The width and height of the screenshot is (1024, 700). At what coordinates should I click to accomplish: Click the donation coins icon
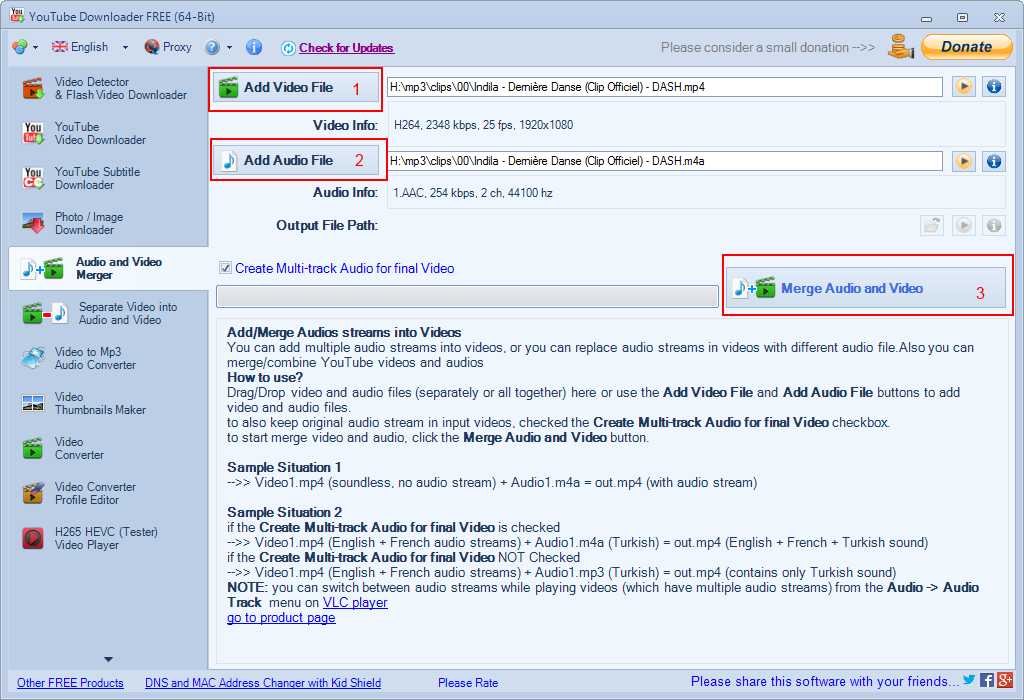901,47
